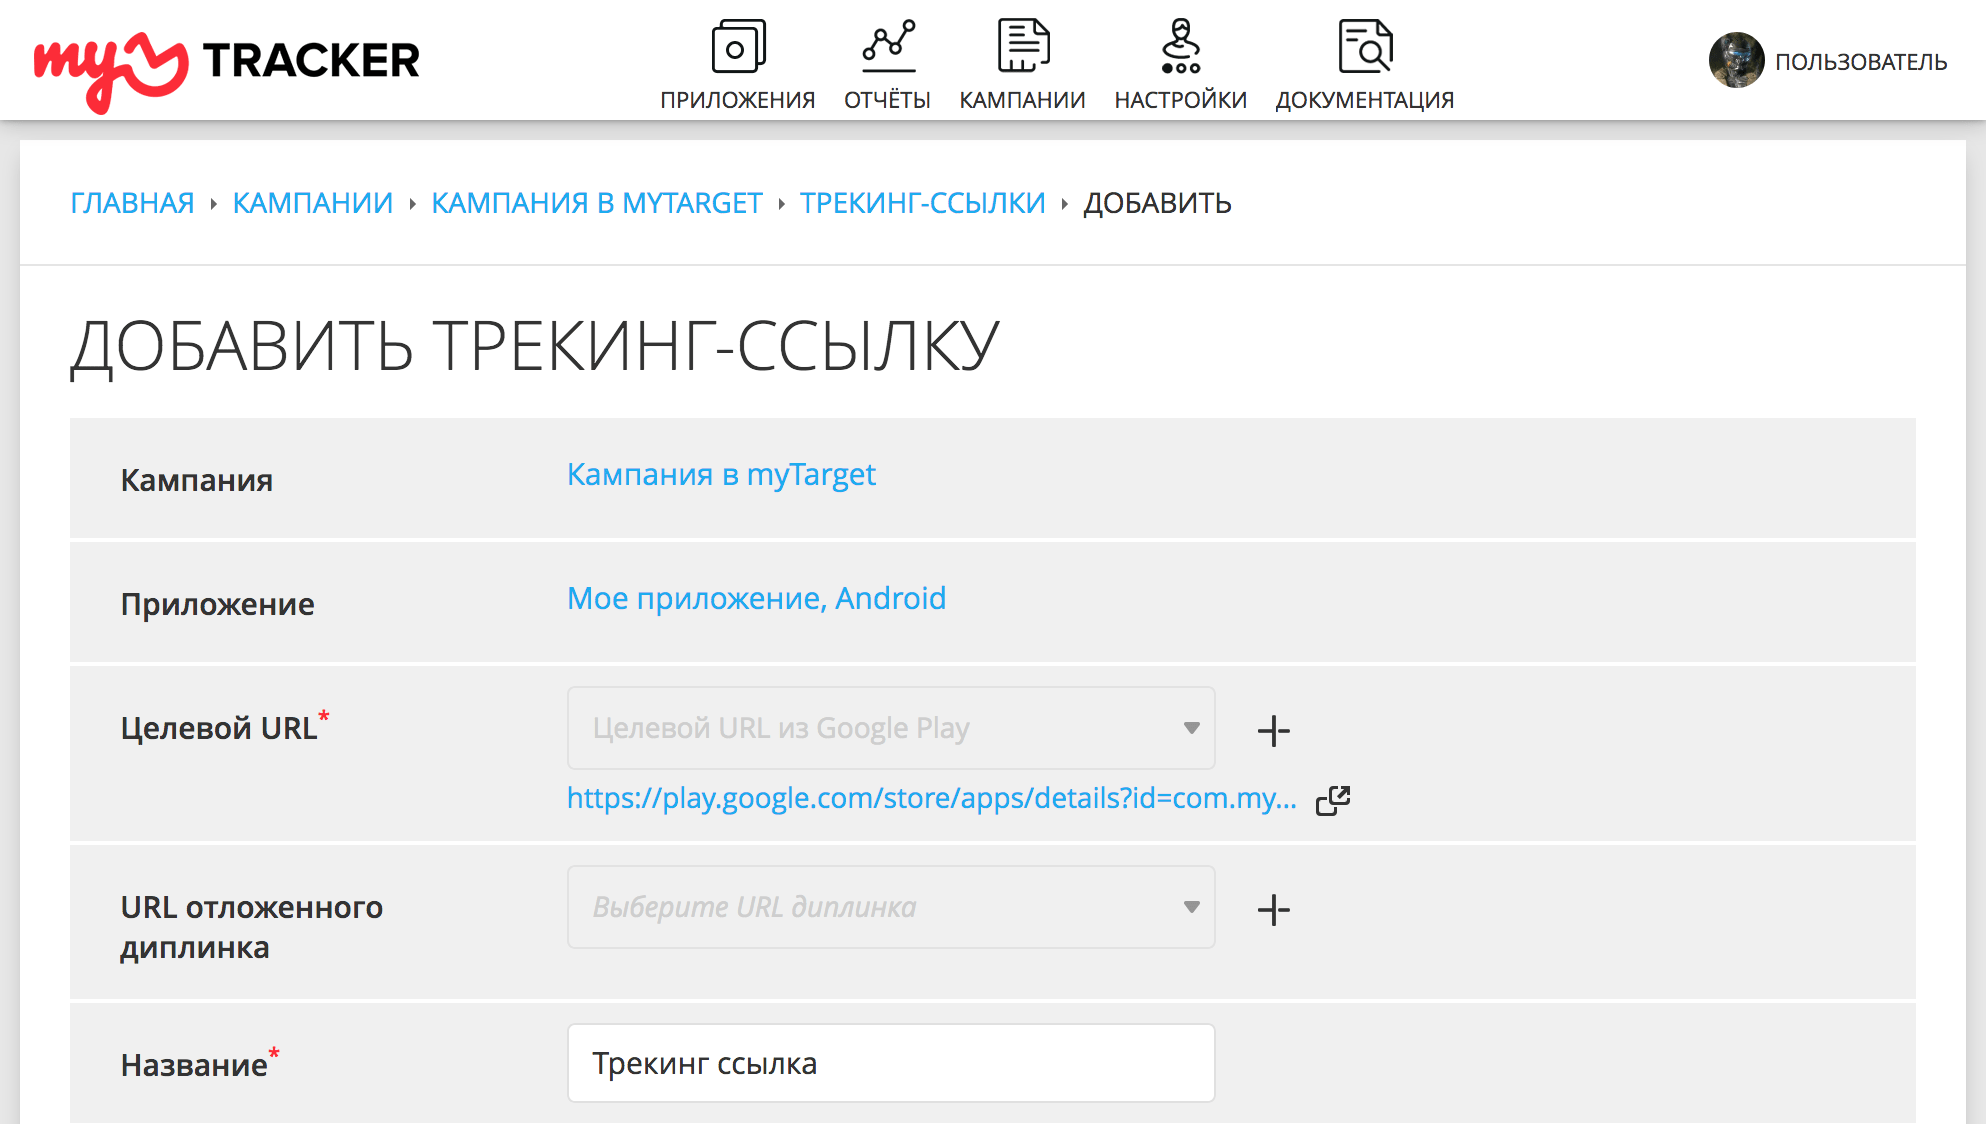Open the Пользователь account menu
This screenshot has width=1986, height=1124.
coord(1860,62)
